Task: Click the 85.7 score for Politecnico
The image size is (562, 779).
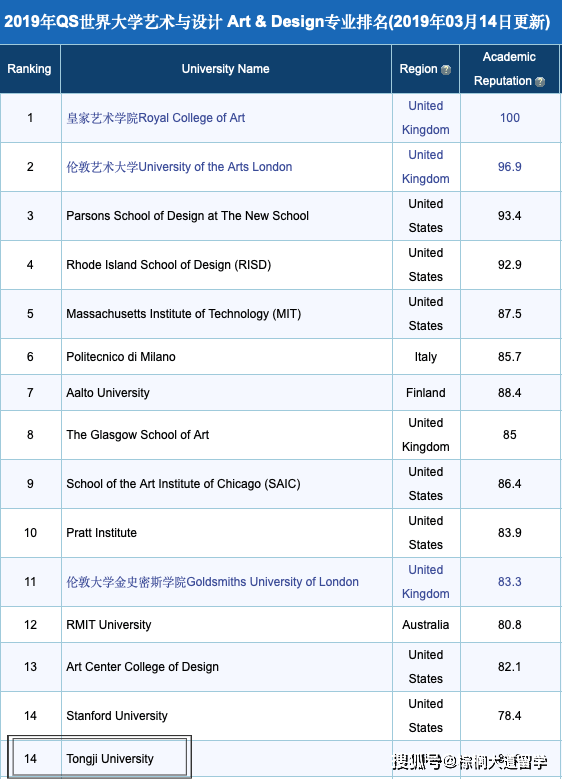Action: click(x=509, y=357)
